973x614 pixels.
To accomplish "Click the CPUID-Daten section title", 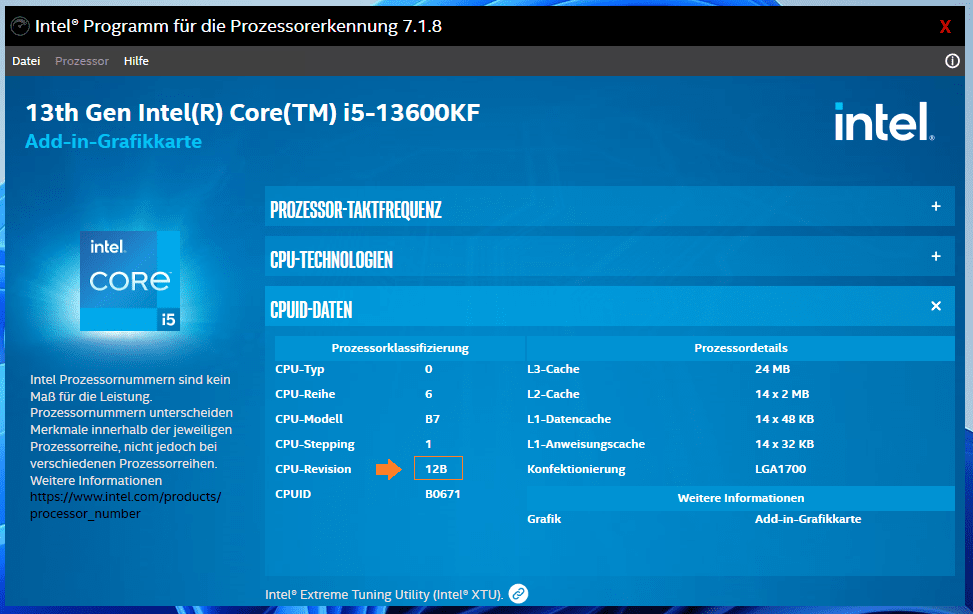I will tap(311, 310).
